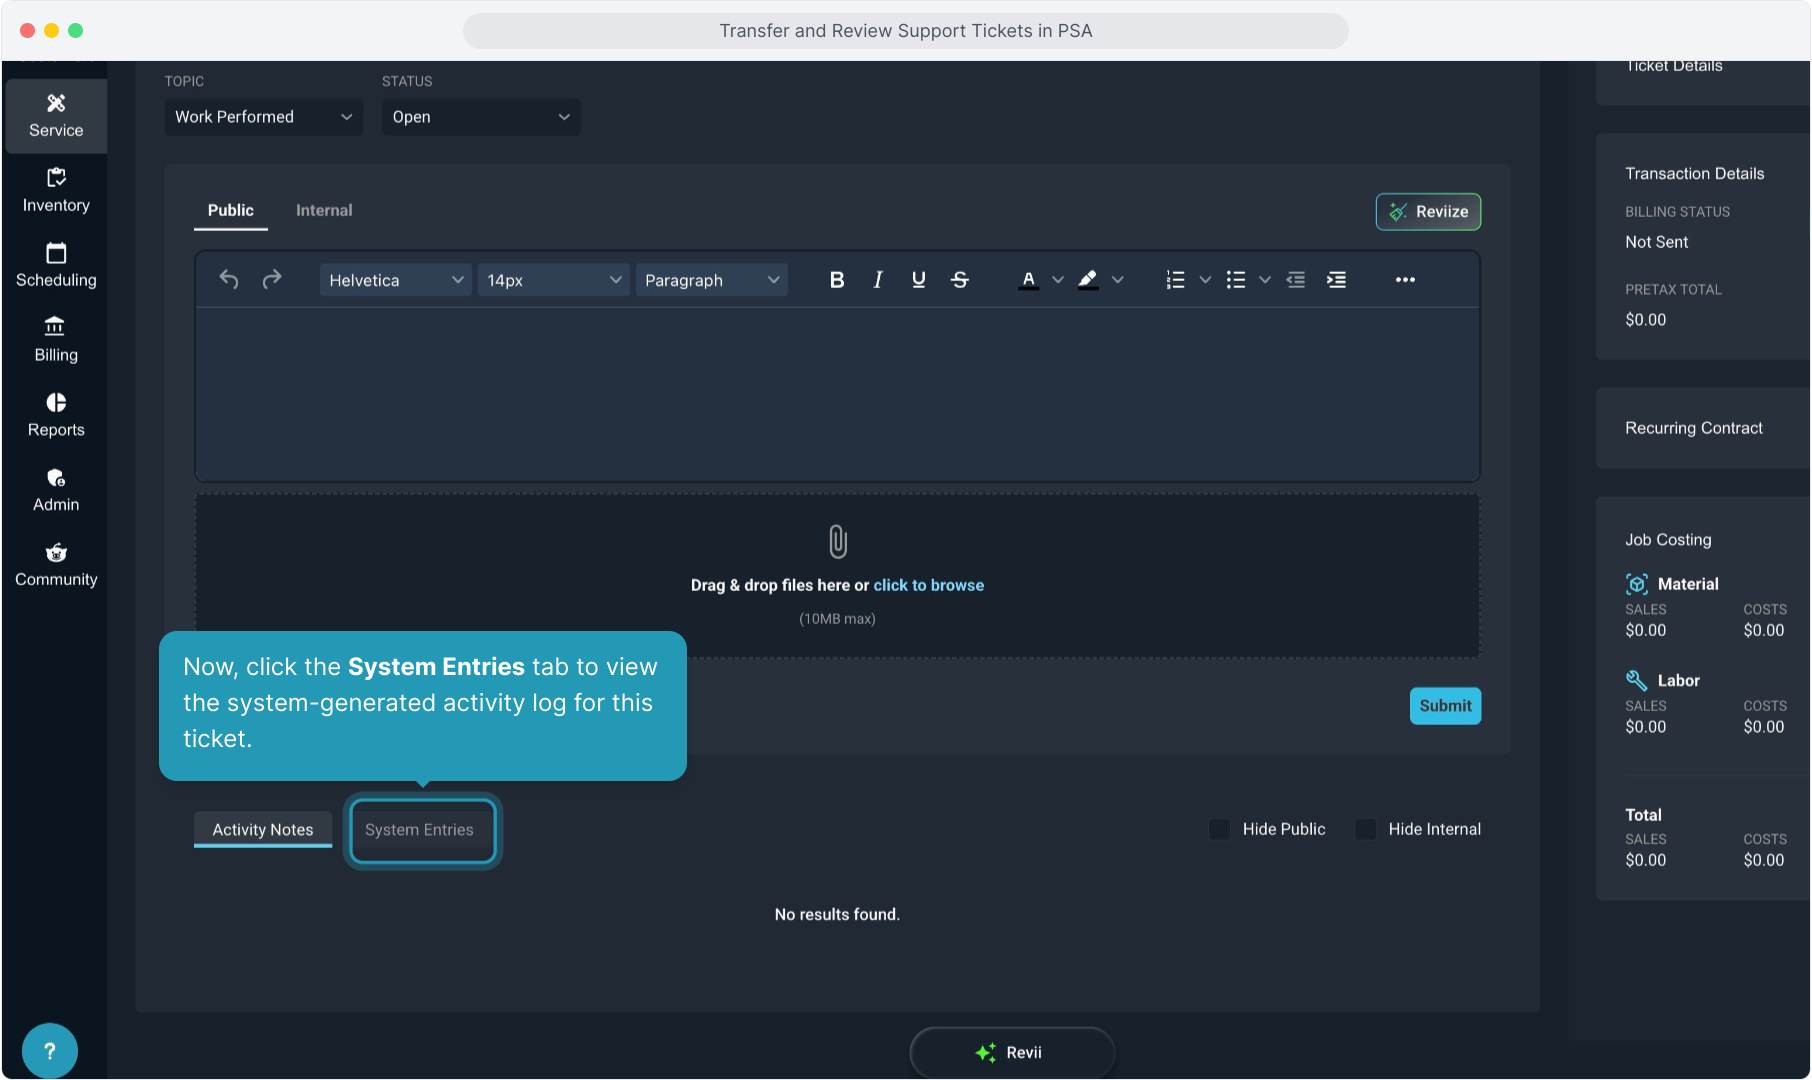Toggle italic text formatting
Screen dimensions: 1812x1080
point(878,280)
